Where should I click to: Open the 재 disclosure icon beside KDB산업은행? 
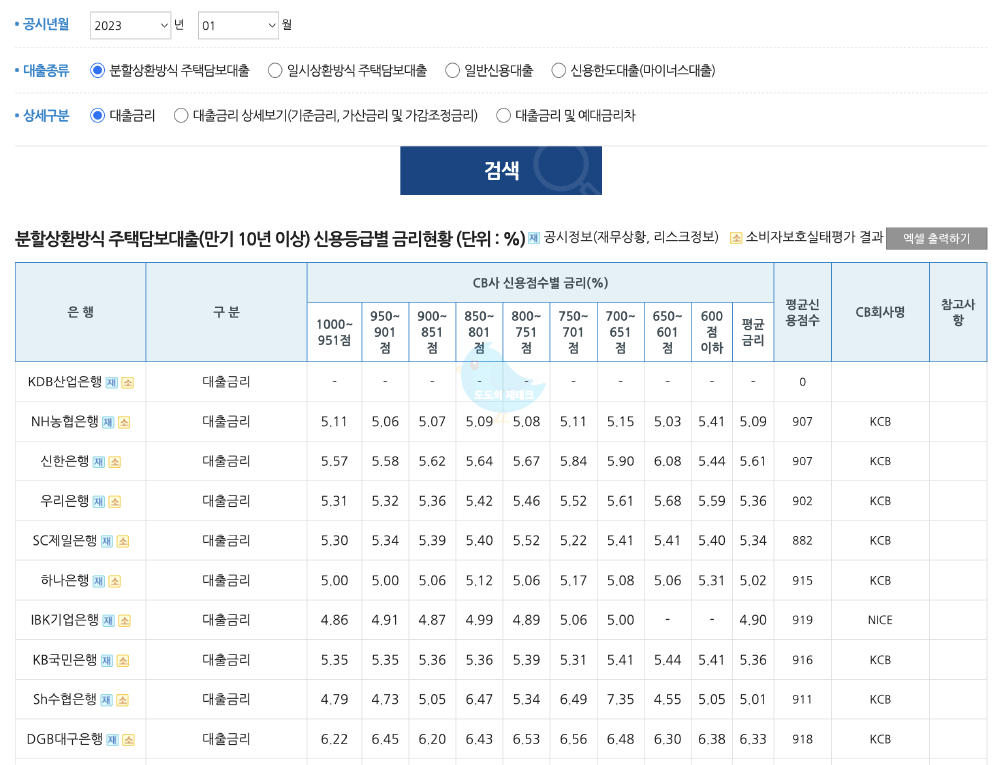coord(110,383)
